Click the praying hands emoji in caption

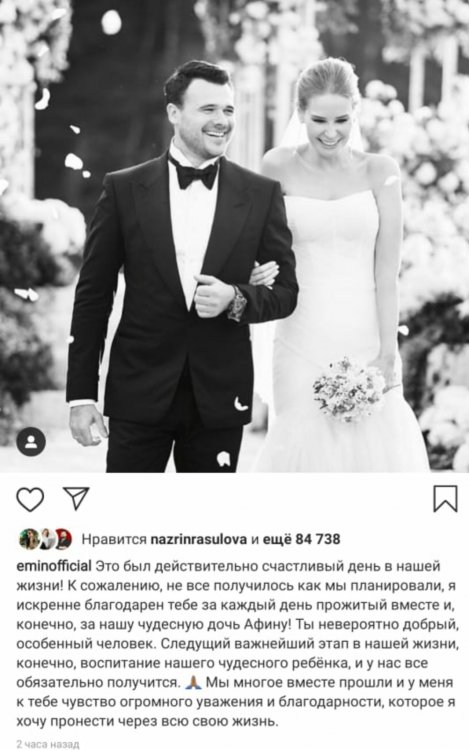[x=192, y=682]
